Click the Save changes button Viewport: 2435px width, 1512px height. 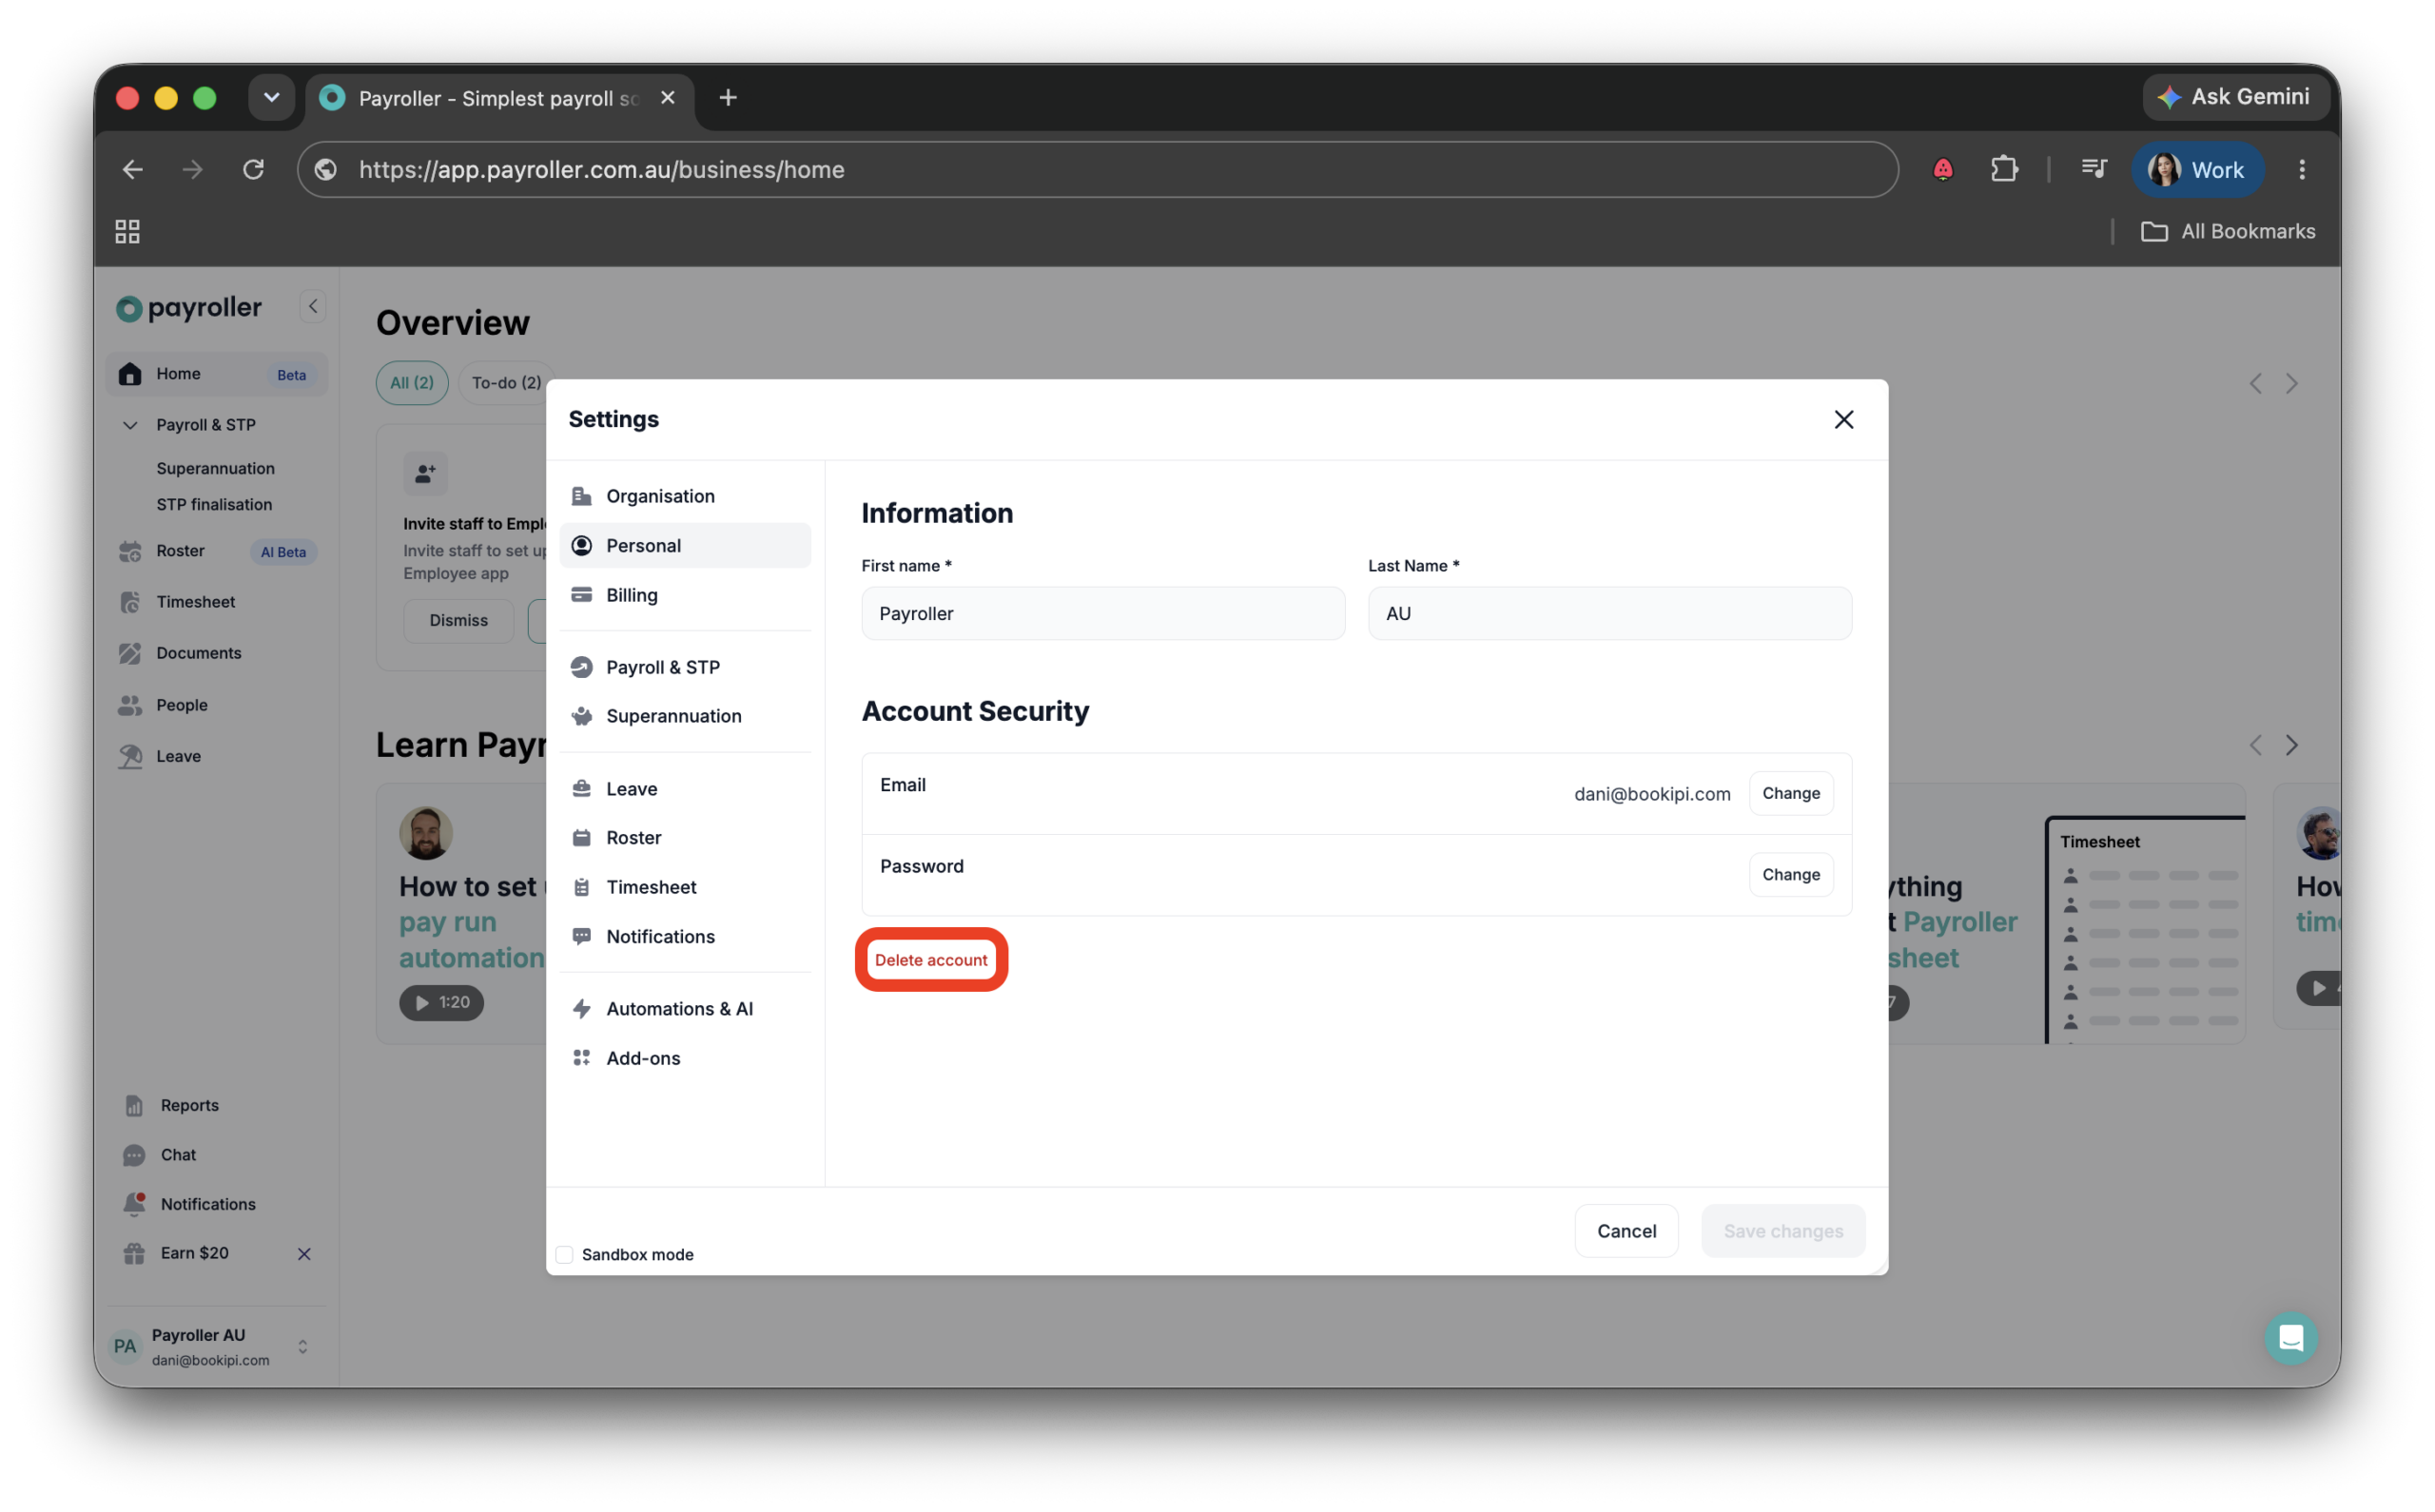click(1783, 1231)
